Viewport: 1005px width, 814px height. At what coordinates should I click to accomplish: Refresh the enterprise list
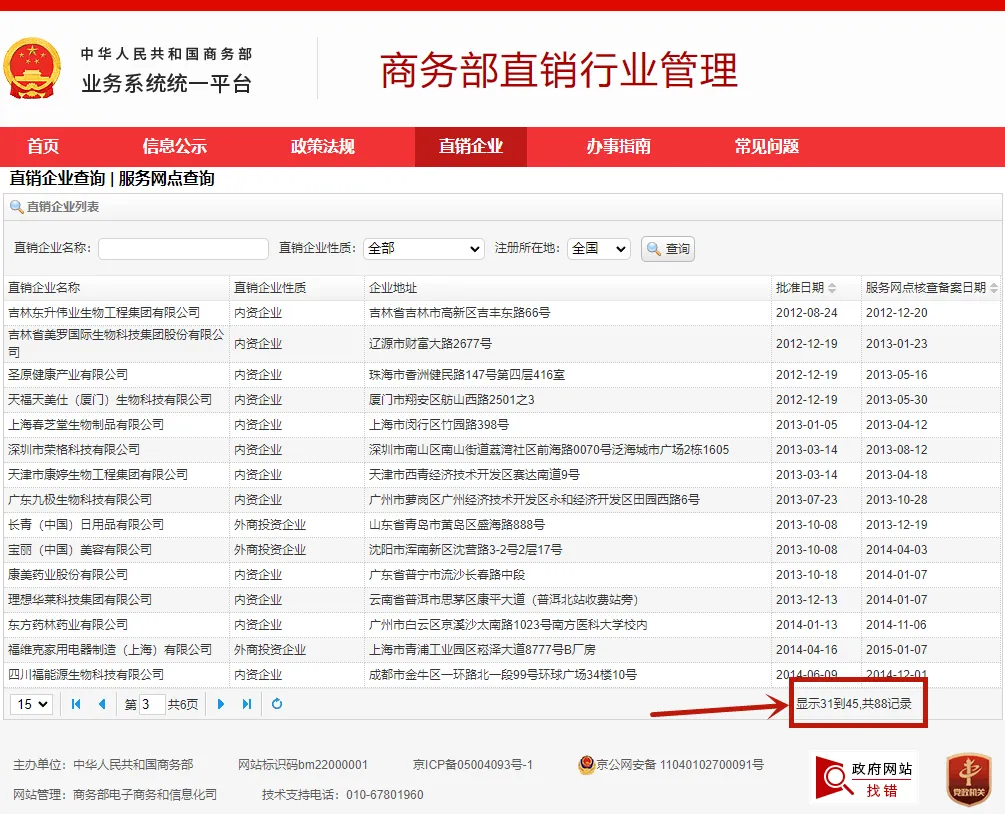(x=277, y=704)
